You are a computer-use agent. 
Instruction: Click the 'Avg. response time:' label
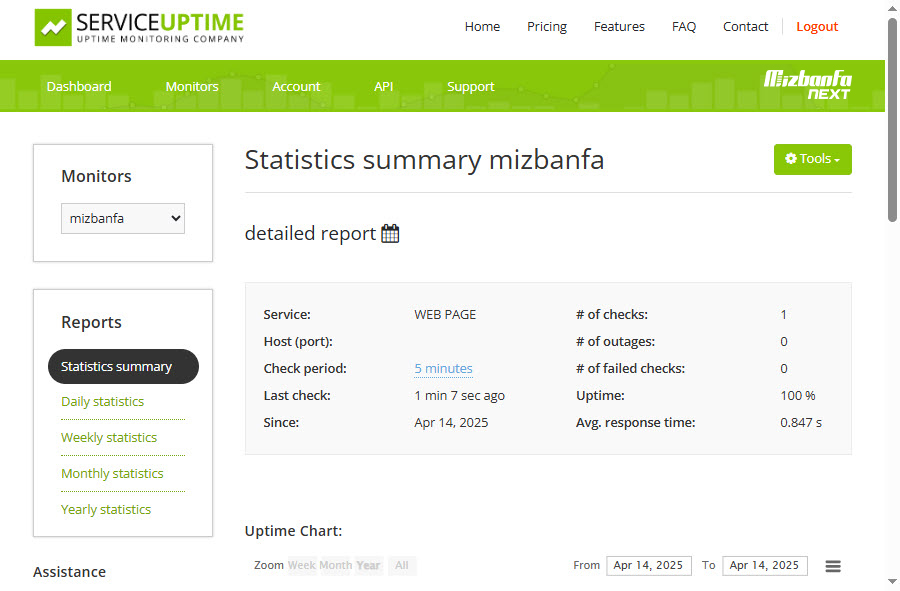(636, 423)
